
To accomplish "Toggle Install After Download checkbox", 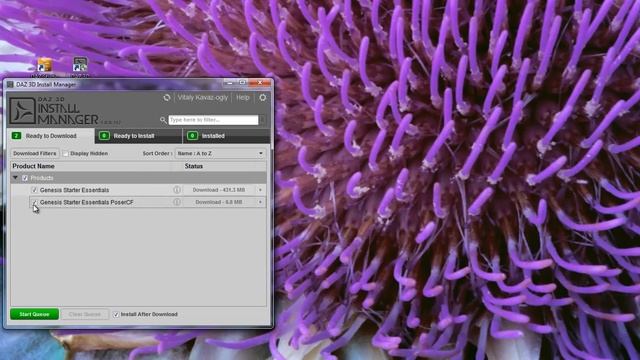I will pyautogui.click(x=116, y=314).
